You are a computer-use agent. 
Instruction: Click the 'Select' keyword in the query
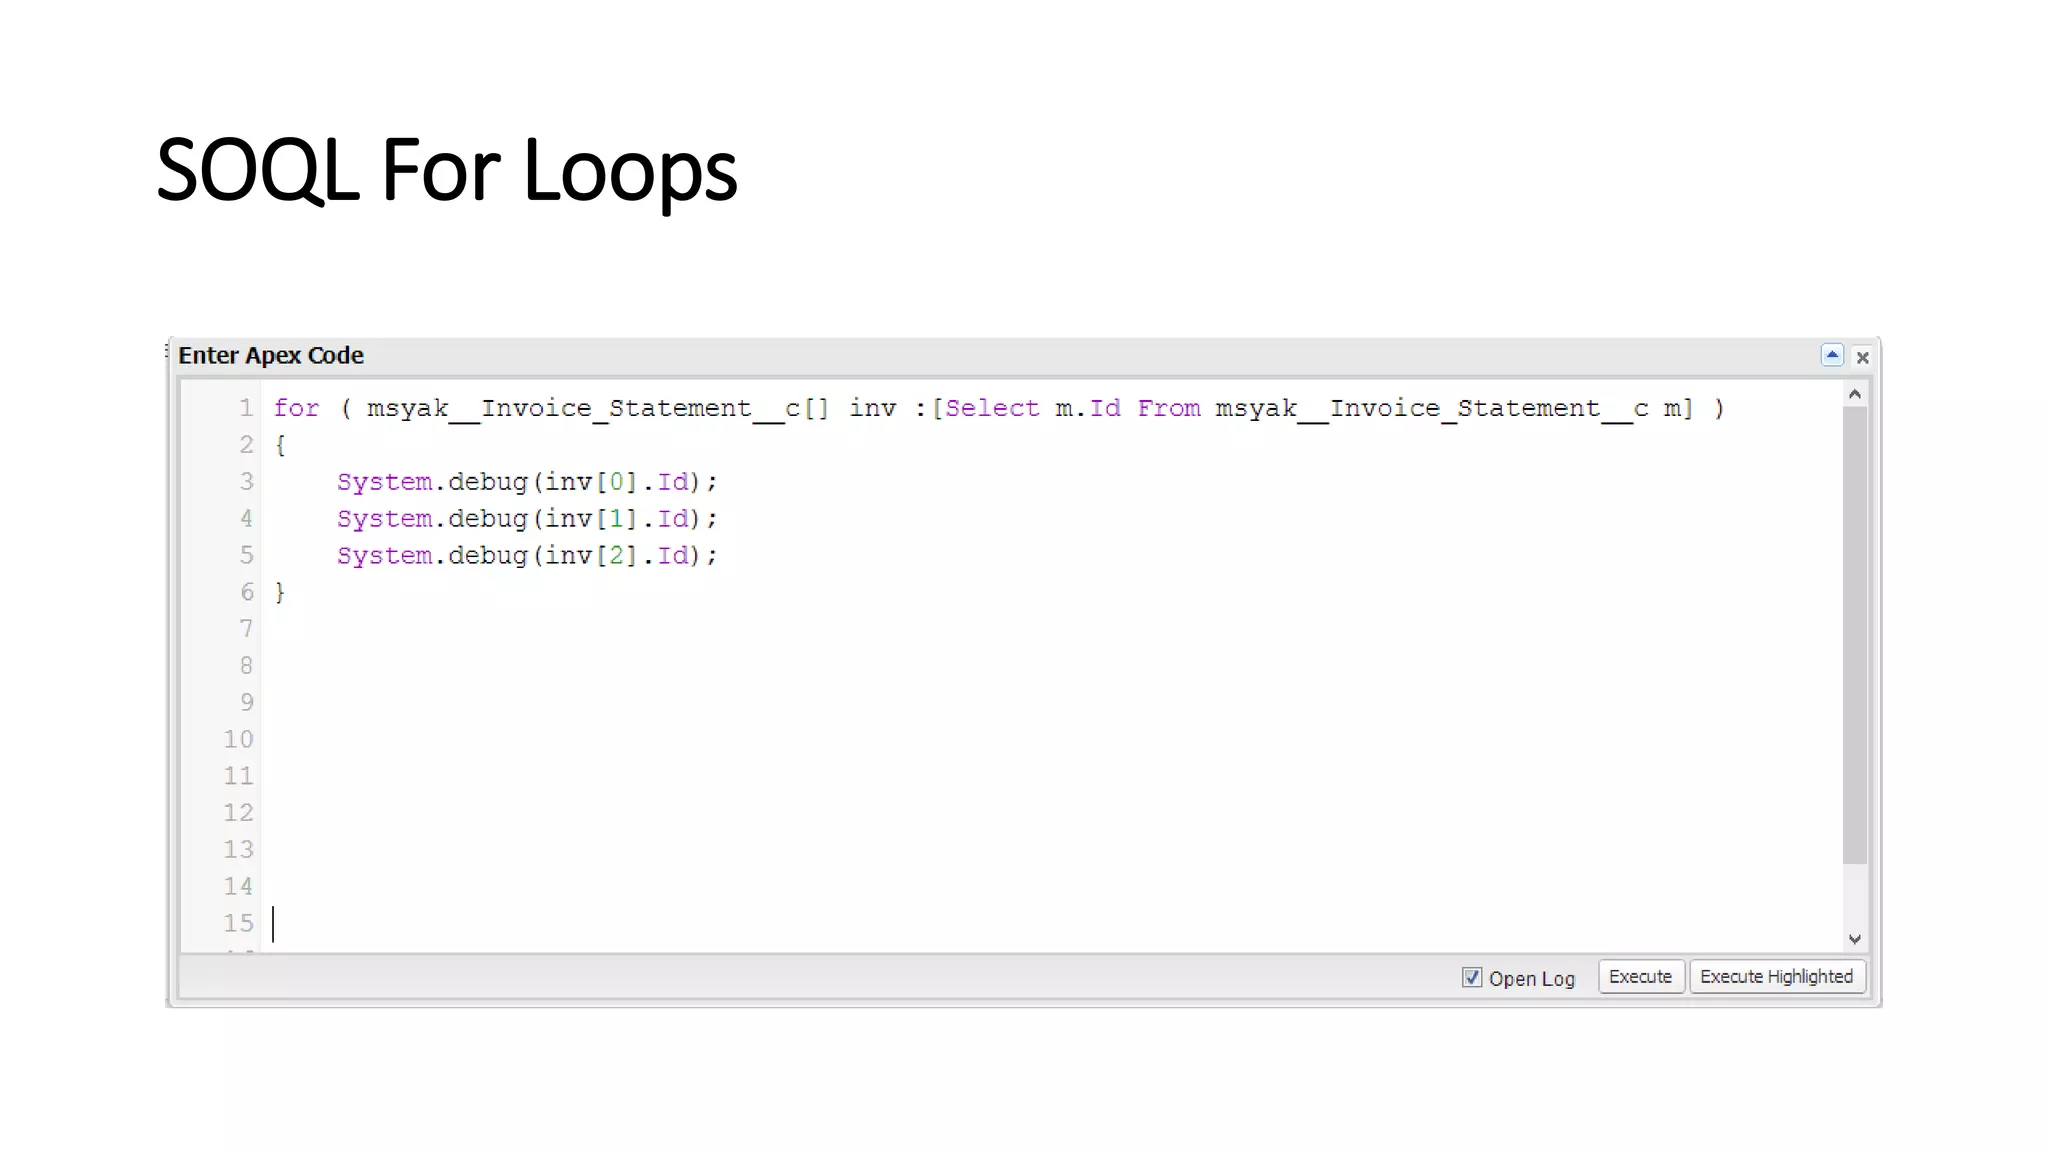pos(992,408)
